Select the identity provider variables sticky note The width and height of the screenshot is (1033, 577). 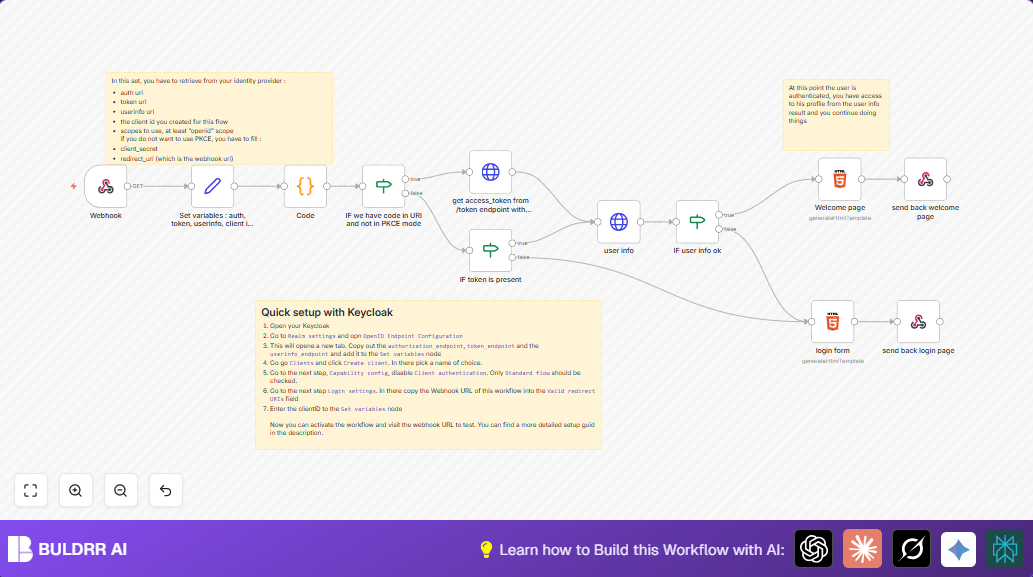[219, 118]
